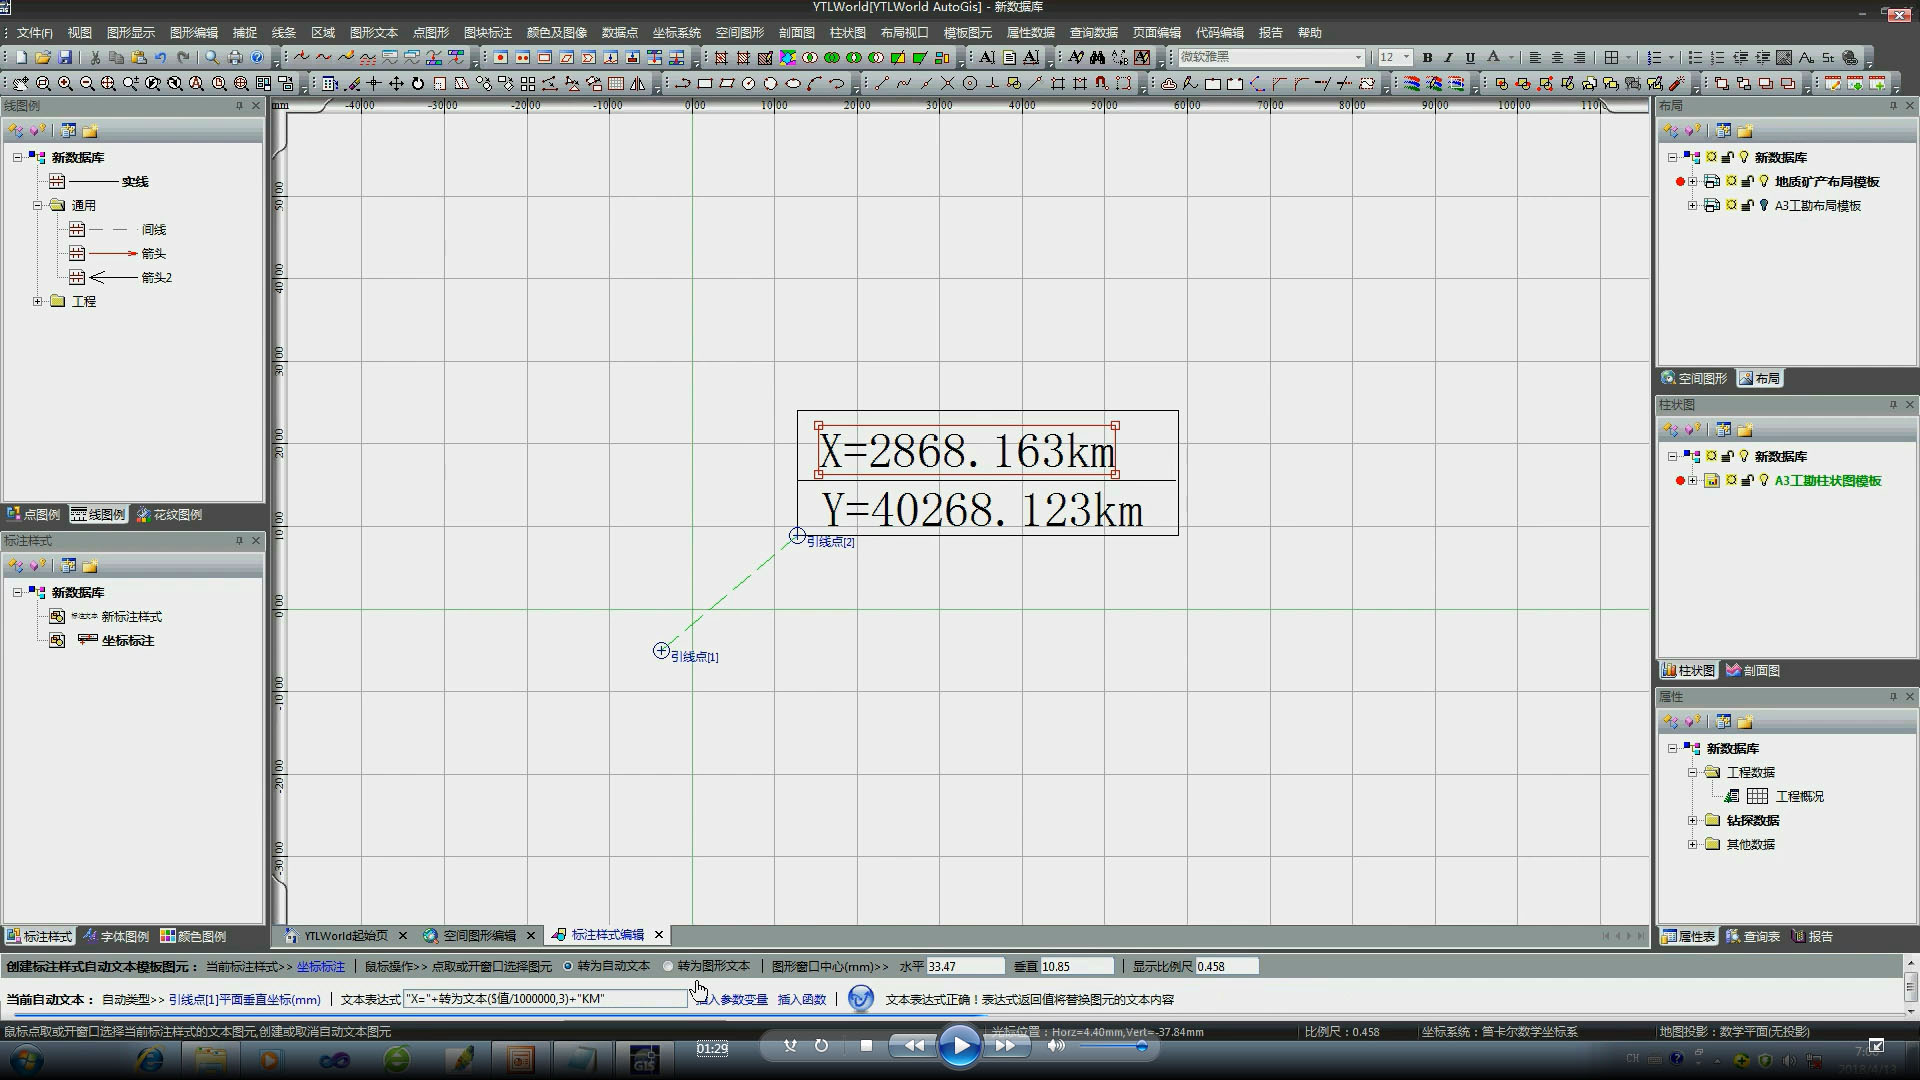The height and width of the screenshot is (1080, 1920).
Task: Toggle bulb of 新数据库 in 柱状图 panel
Action: (1744, 456)
